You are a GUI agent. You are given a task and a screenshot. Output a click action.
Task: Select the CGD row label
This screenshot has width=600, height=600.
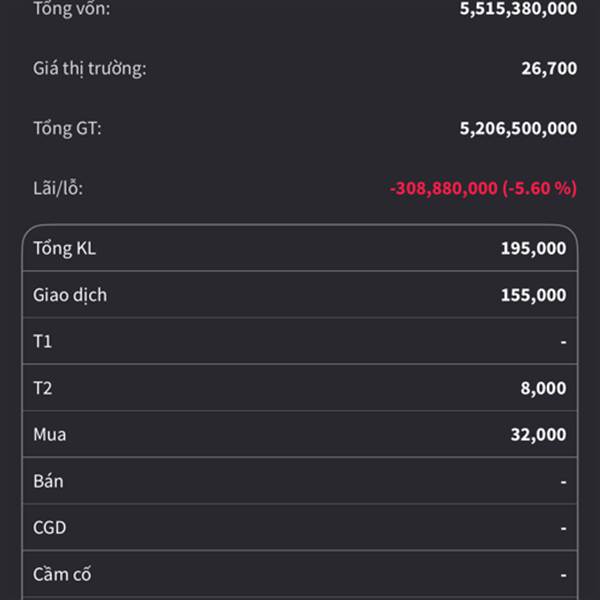pos(50,528)
